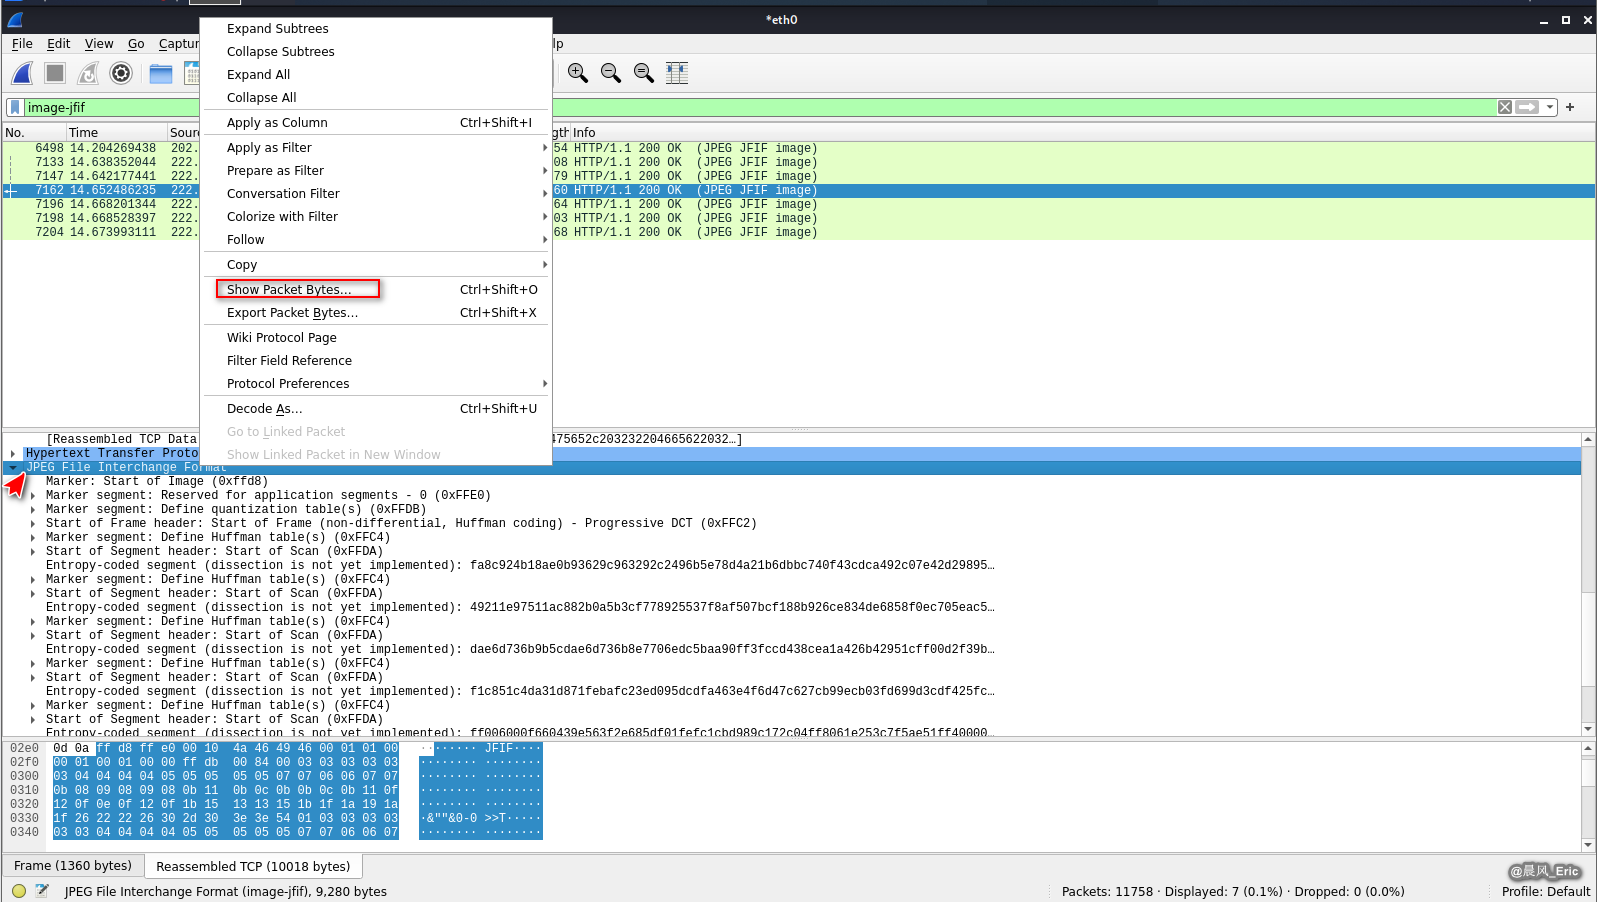1597x902 pixels.
Task: Select the Marker: Start of Image (0xffd8) line
Action: 157,481
